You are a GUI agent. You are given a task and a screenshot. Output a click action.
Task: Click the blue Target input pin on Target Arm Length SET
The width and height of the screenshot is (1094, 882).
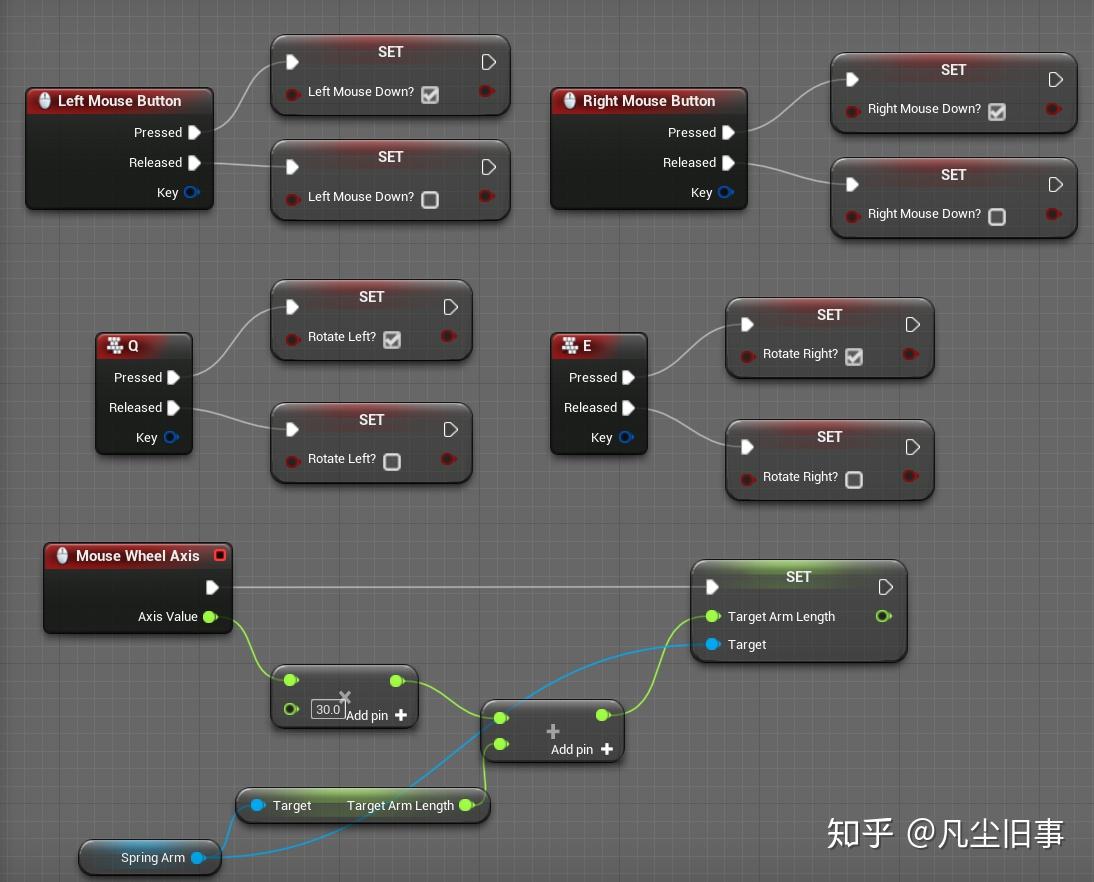coord(711,644)
